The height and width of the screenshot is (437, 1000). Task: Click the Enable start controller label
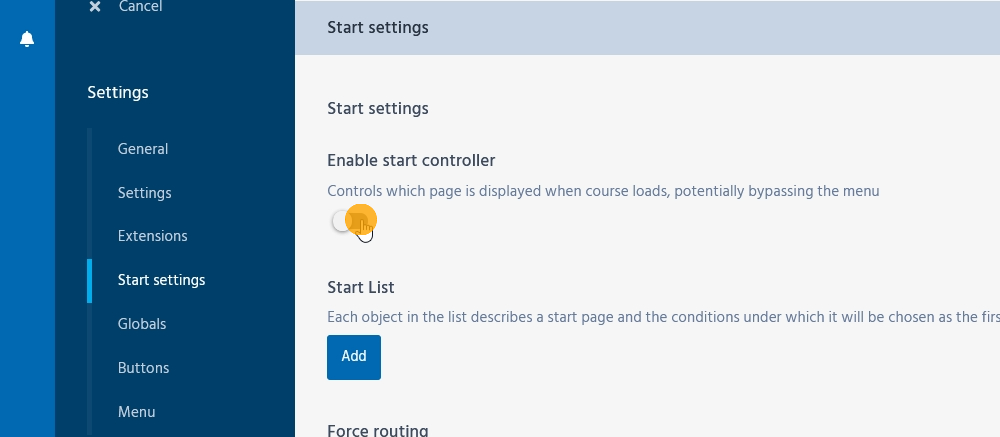tap(411, 160)
